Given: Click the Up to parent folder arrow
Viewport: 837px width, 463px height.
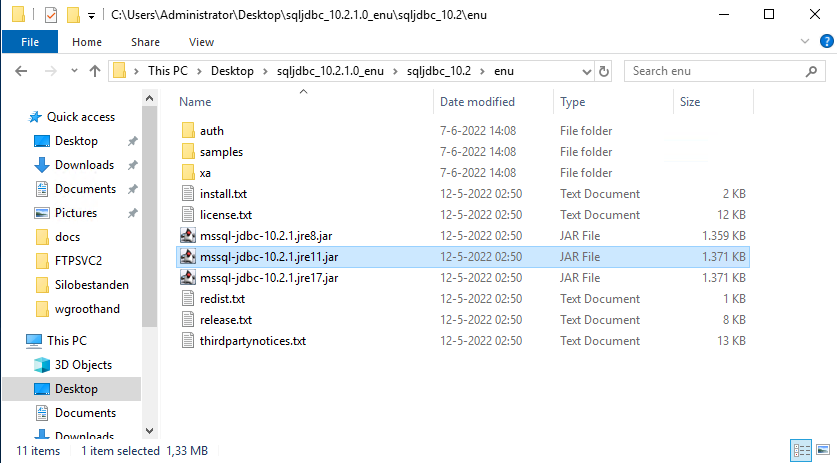Looking at the screenshot, I should pyautogui.click(x=95, y=71).
